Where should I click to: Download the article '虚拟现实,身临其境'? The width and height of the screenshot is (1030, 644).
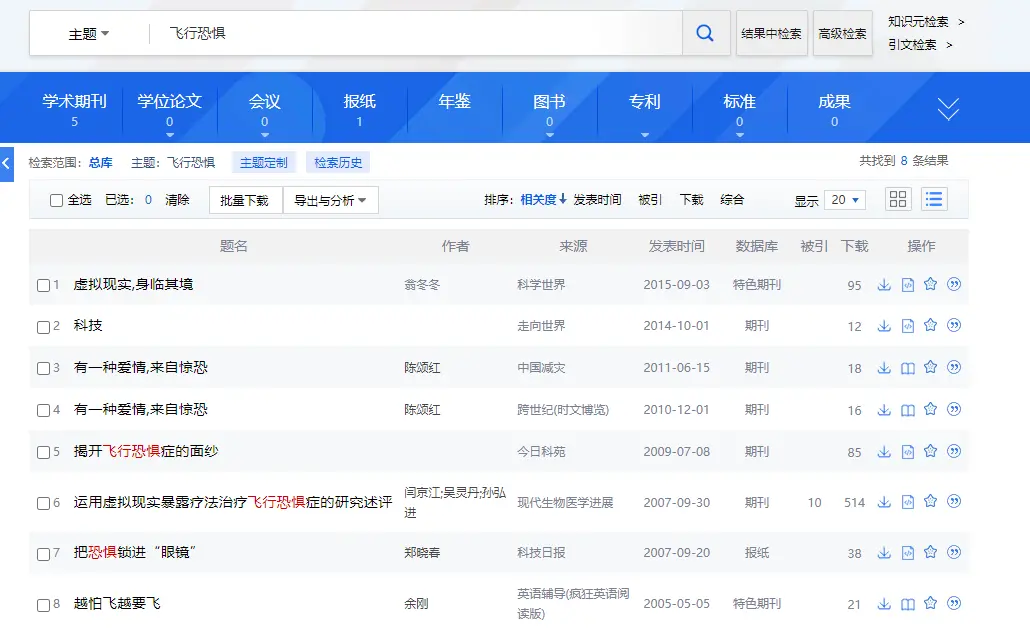[884, 285]
